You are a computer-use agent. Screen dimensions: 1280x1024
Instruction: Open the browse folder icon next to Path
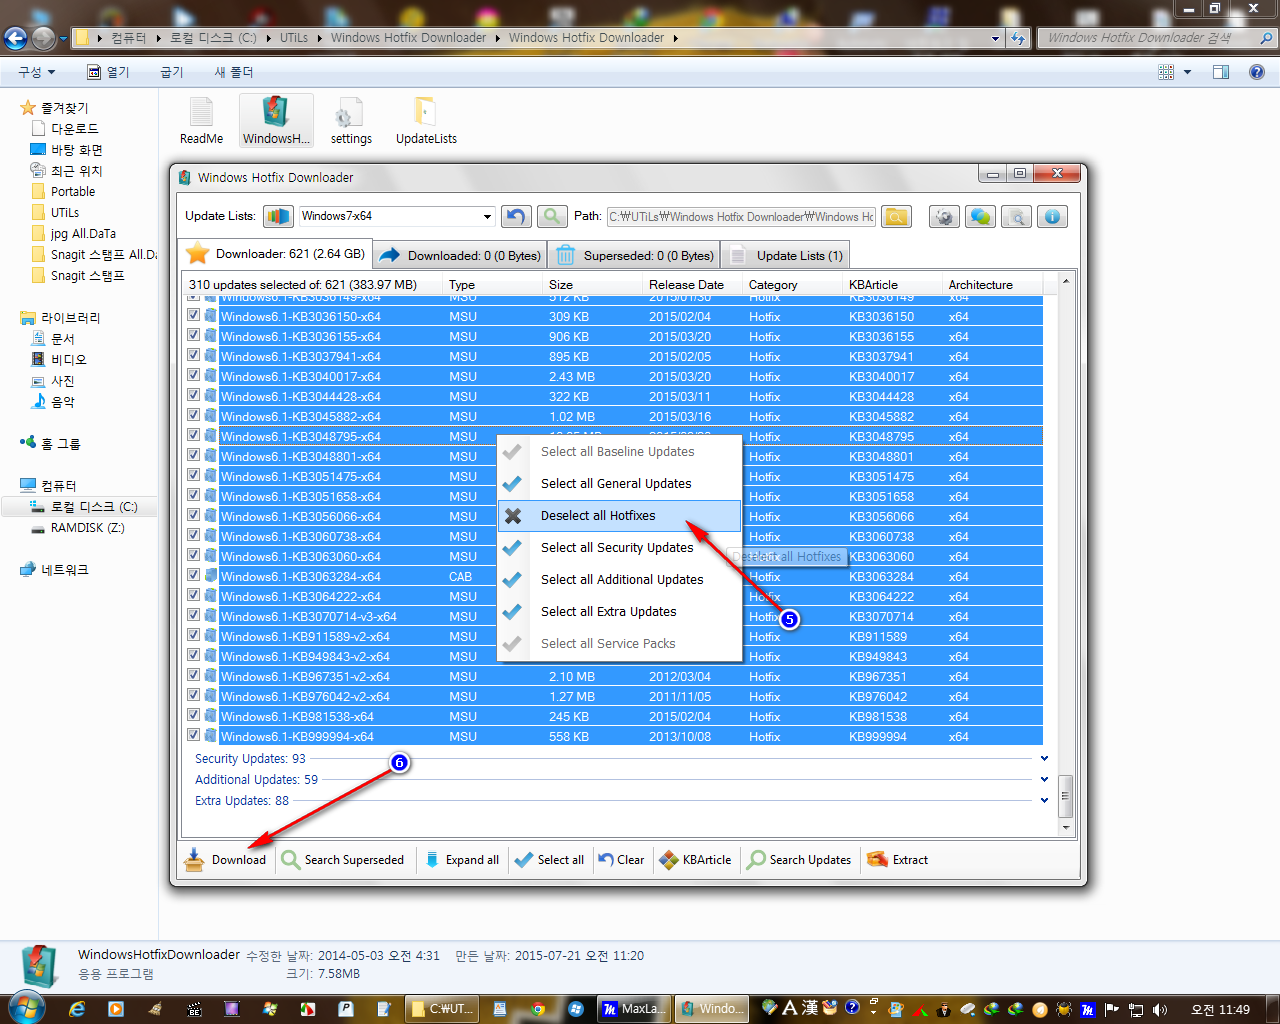[x=896, y=216]
